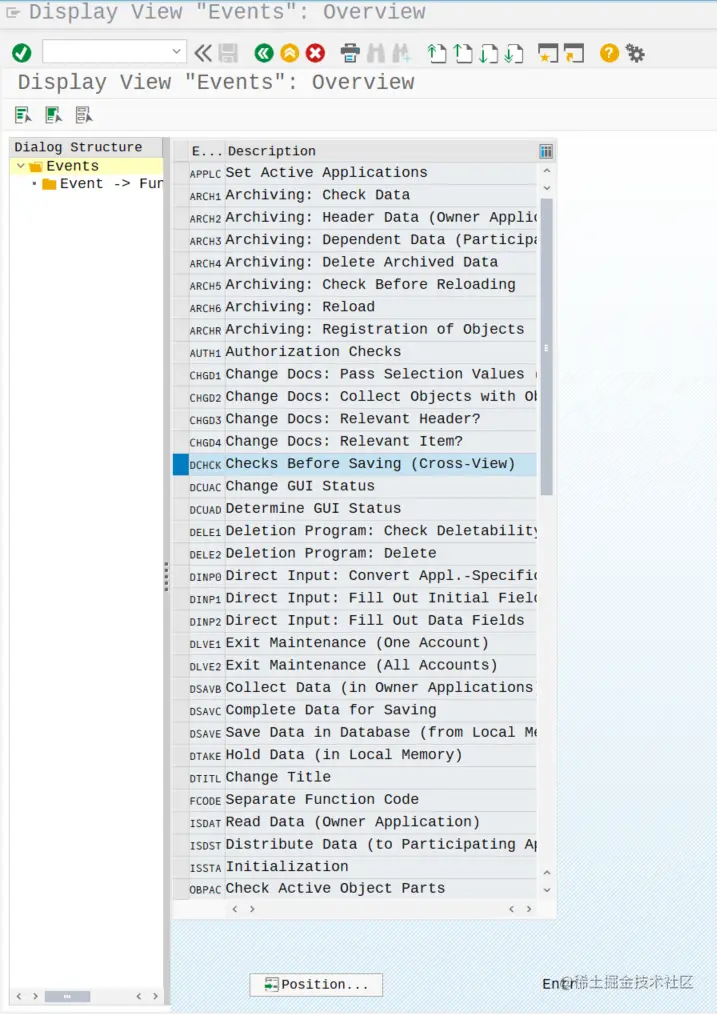Click the events table vertical scrollbar thumb

(546, 347)
